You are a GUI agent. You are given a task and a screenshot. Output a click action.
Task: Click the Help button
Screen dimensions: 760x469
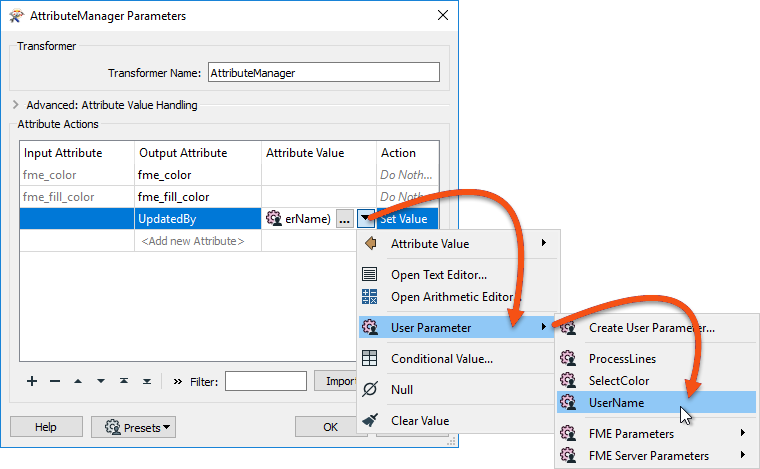[45, 427]
